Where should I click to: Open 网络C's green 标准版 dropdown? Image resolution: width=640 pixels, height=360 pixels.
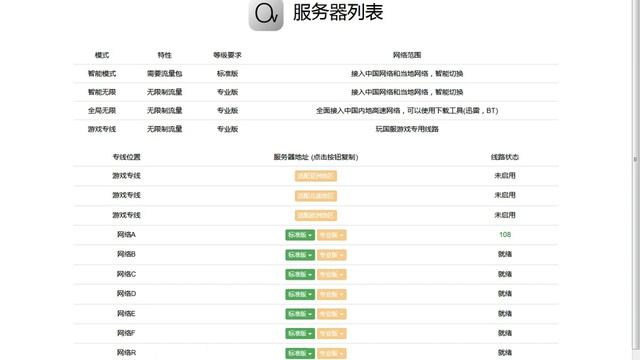pyautogui.click(x=300, y=274)
